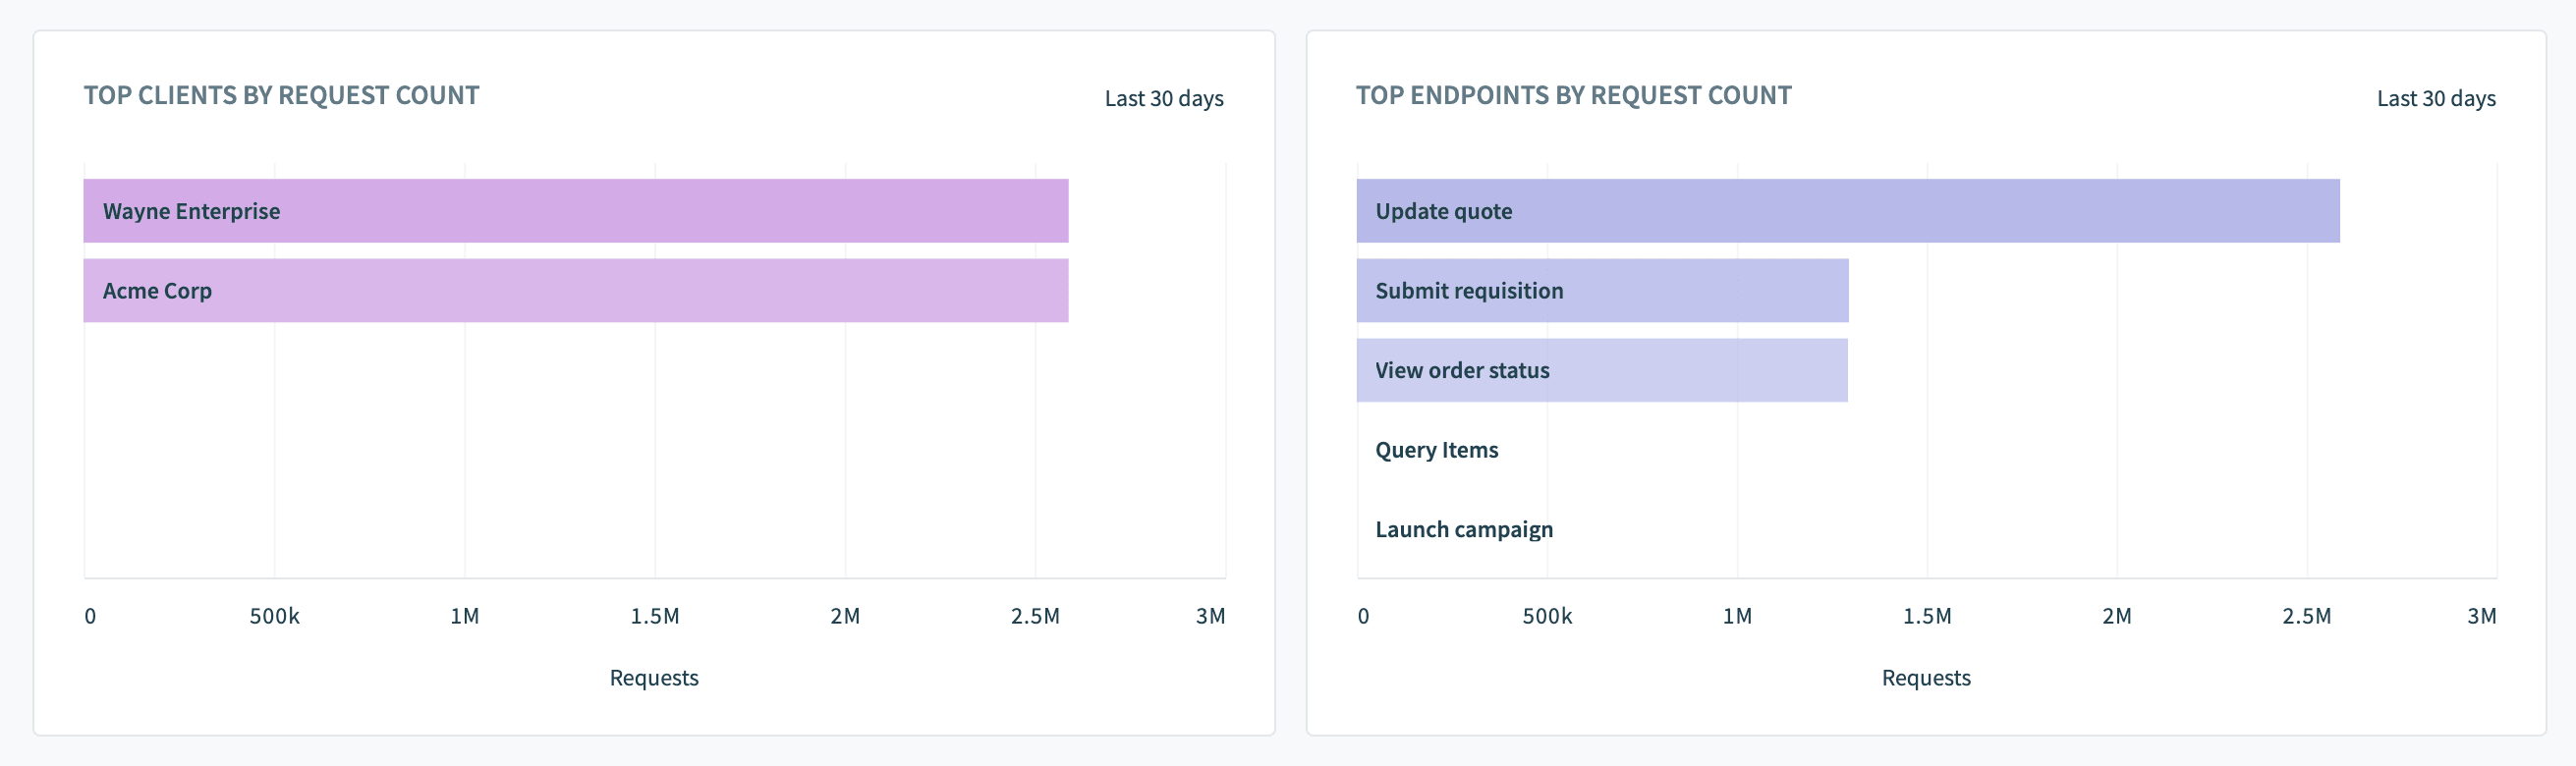Click the 500k tick on endpoints chart
The height and width of the screenshot is (766, 2576).
(x=1547, y=616)
